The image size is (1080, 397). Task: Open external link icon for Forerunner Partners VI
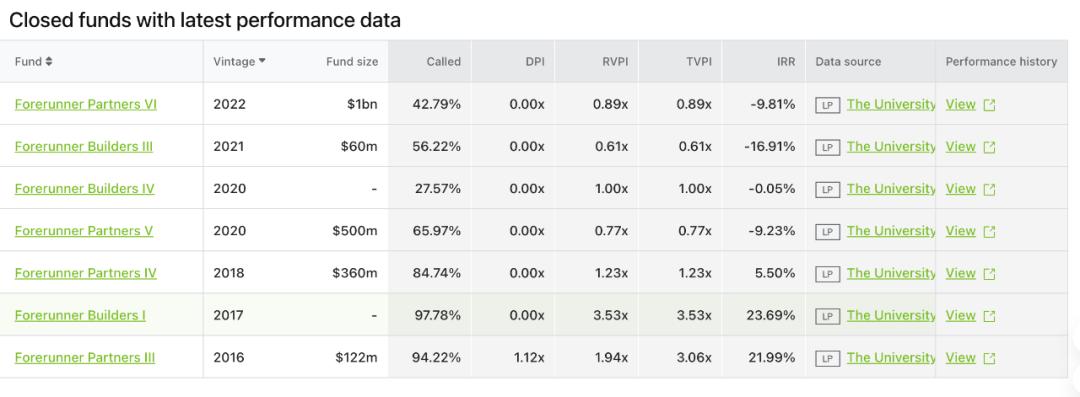click(990, 105)
